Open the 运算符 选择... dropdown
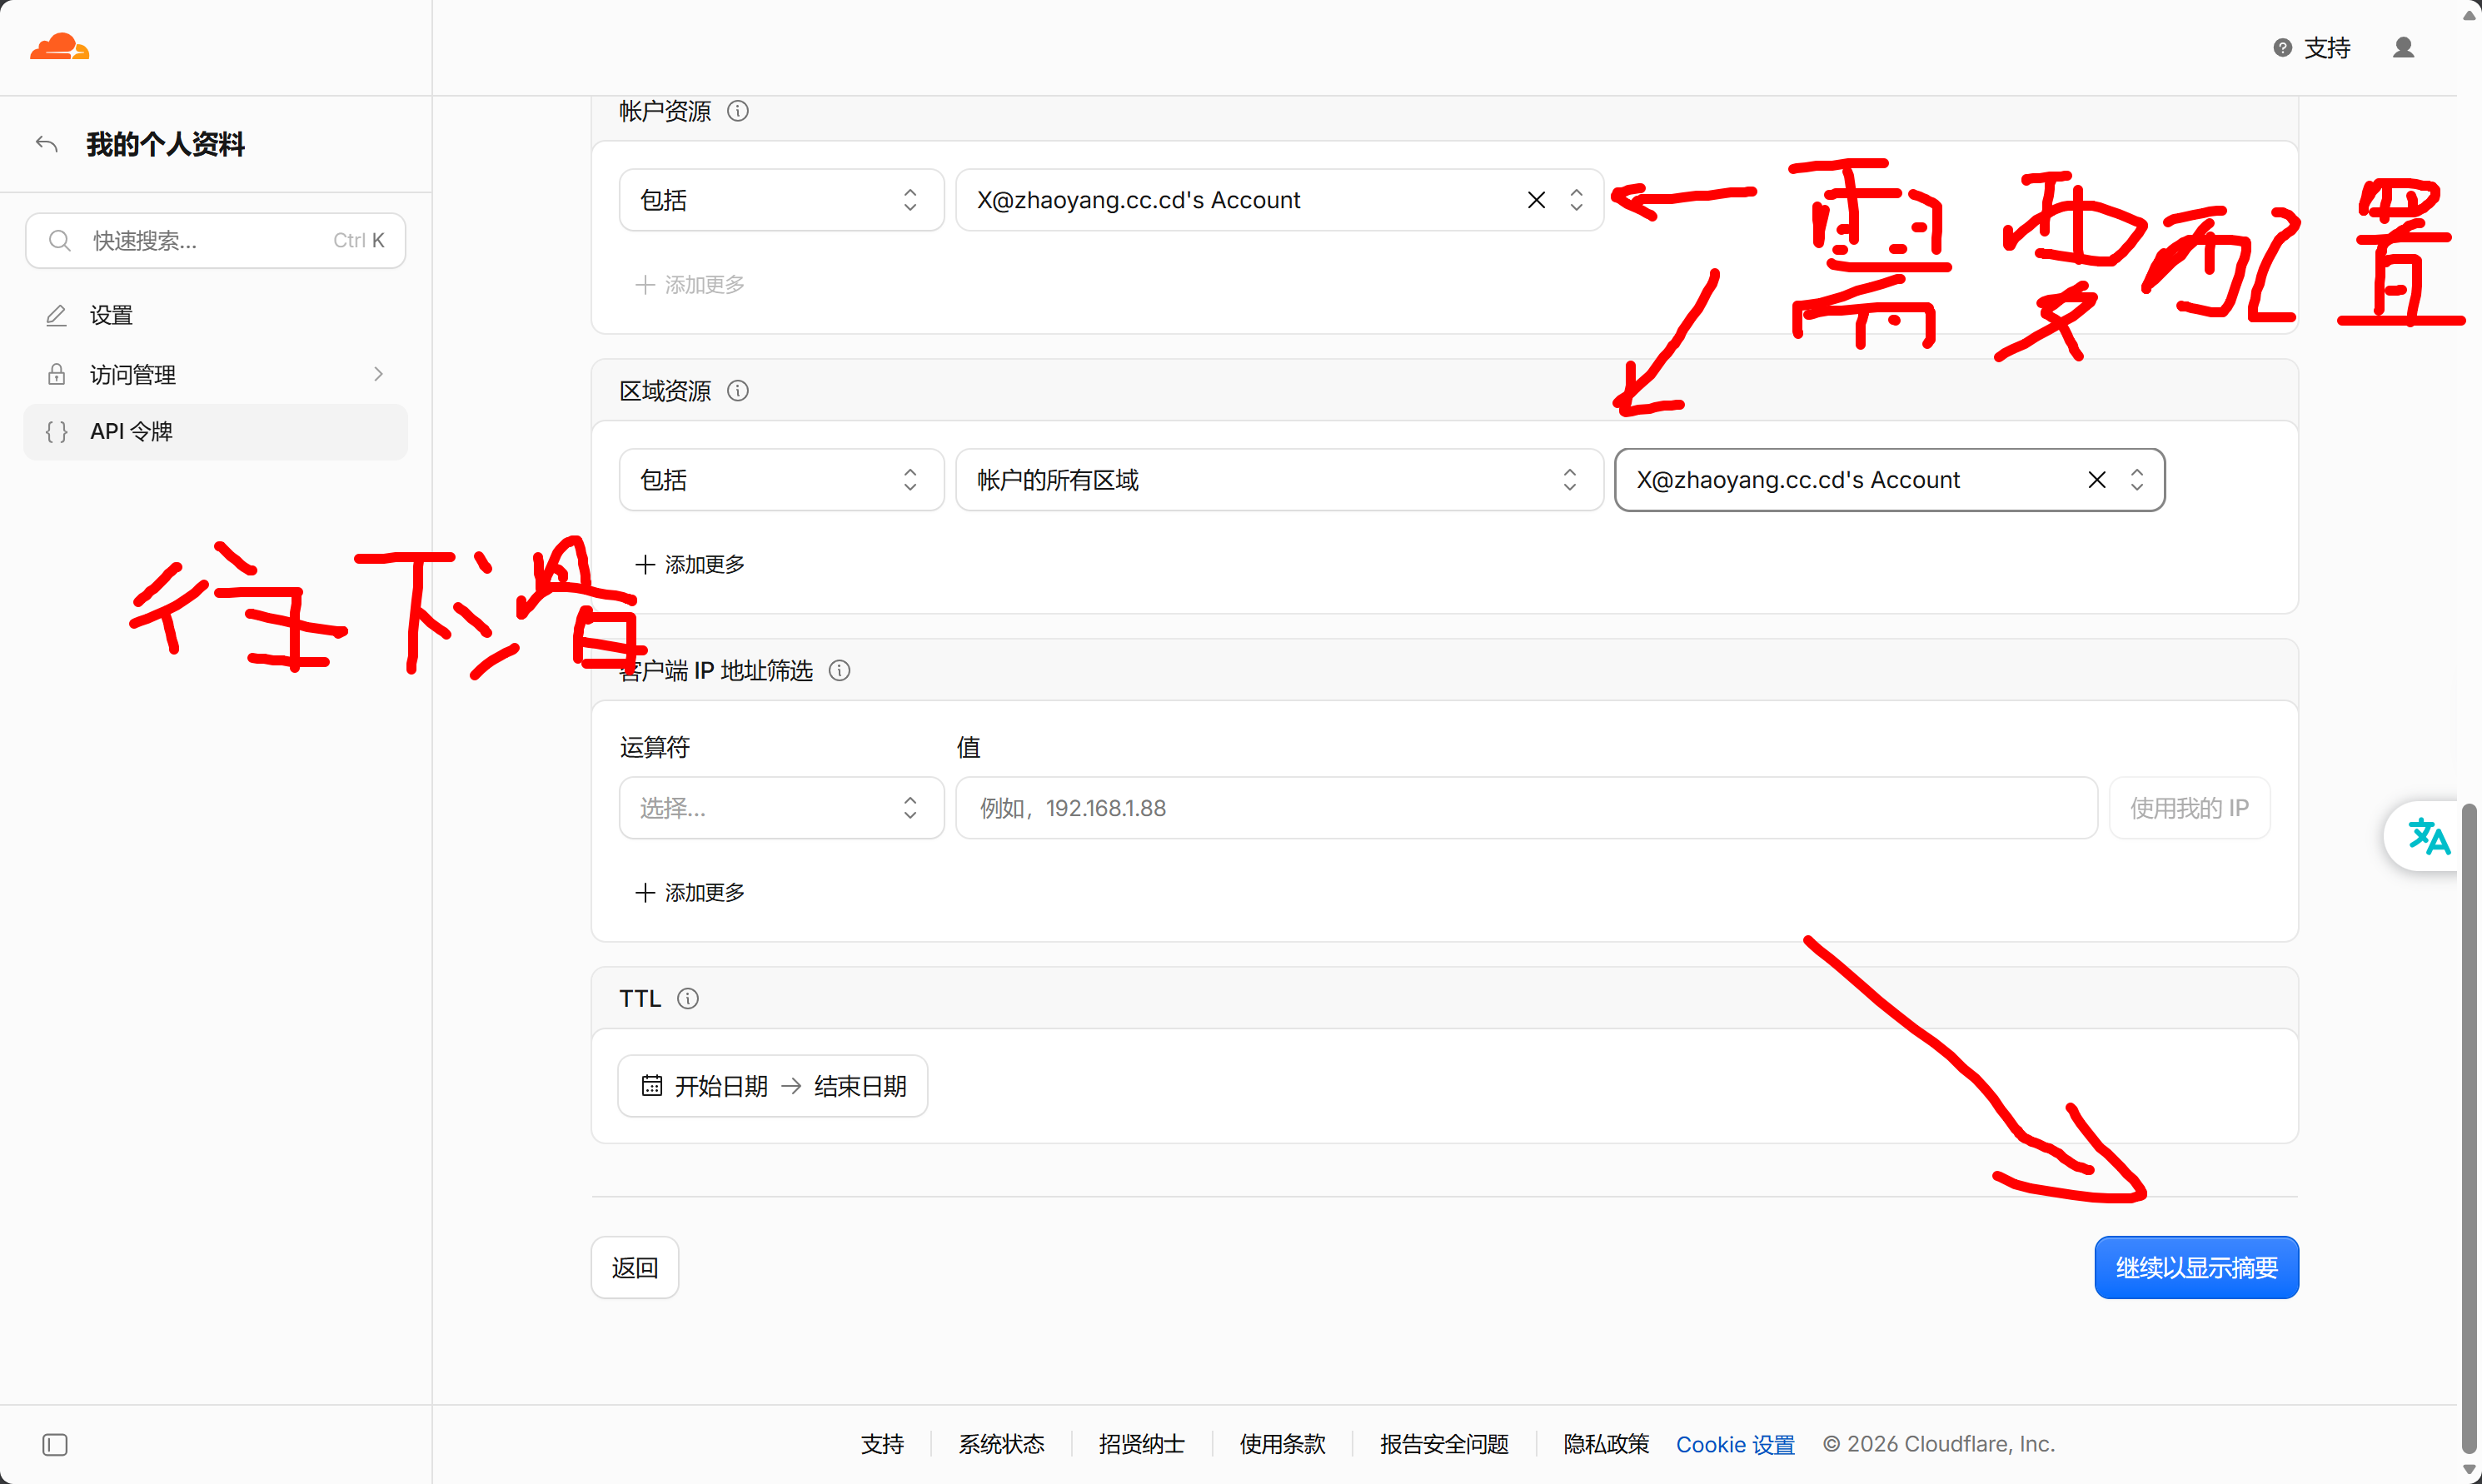 coord(781,808)
